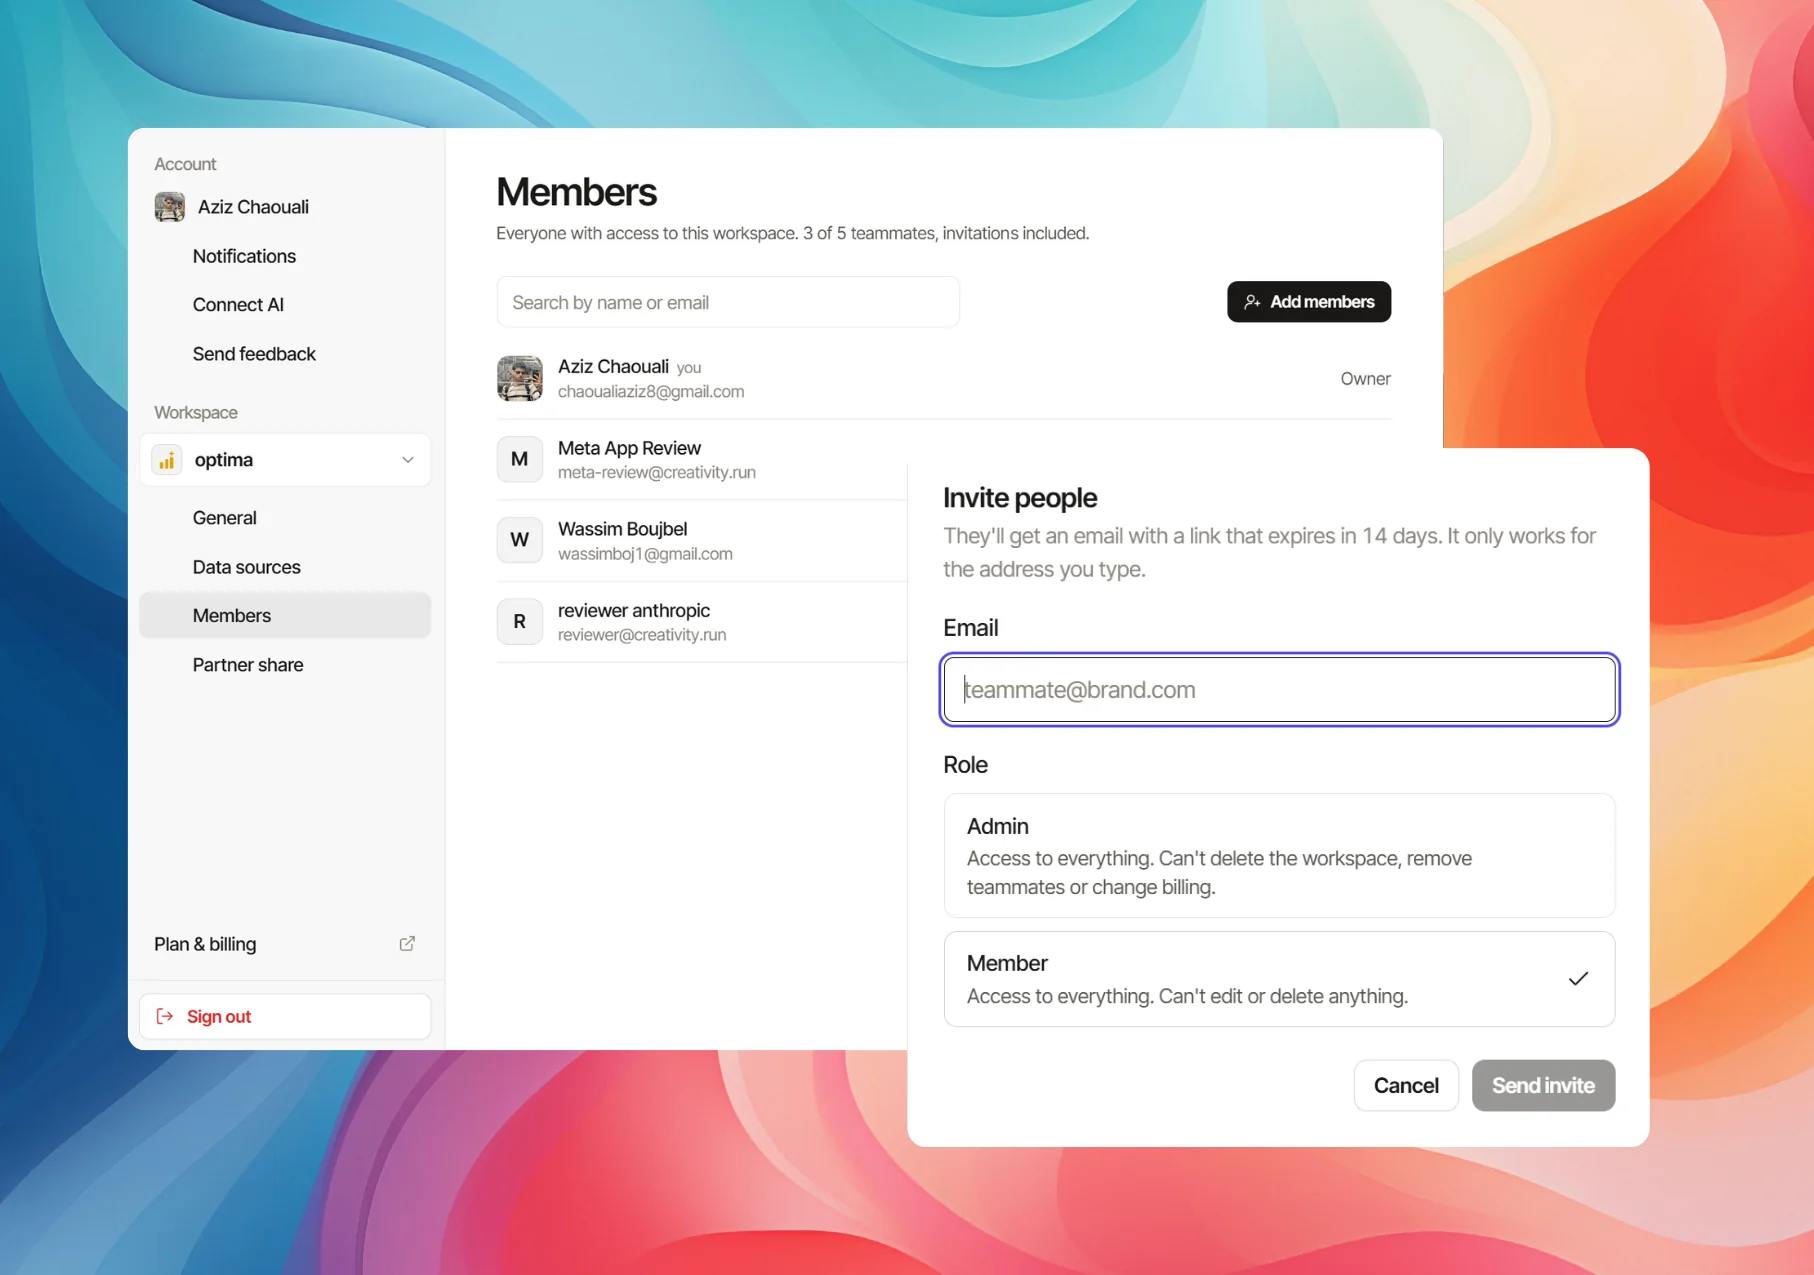Click the optima workspace bar-chart icon
Image resolution: width=1814 pixels, height=1275 pixels.
(167, 460)
